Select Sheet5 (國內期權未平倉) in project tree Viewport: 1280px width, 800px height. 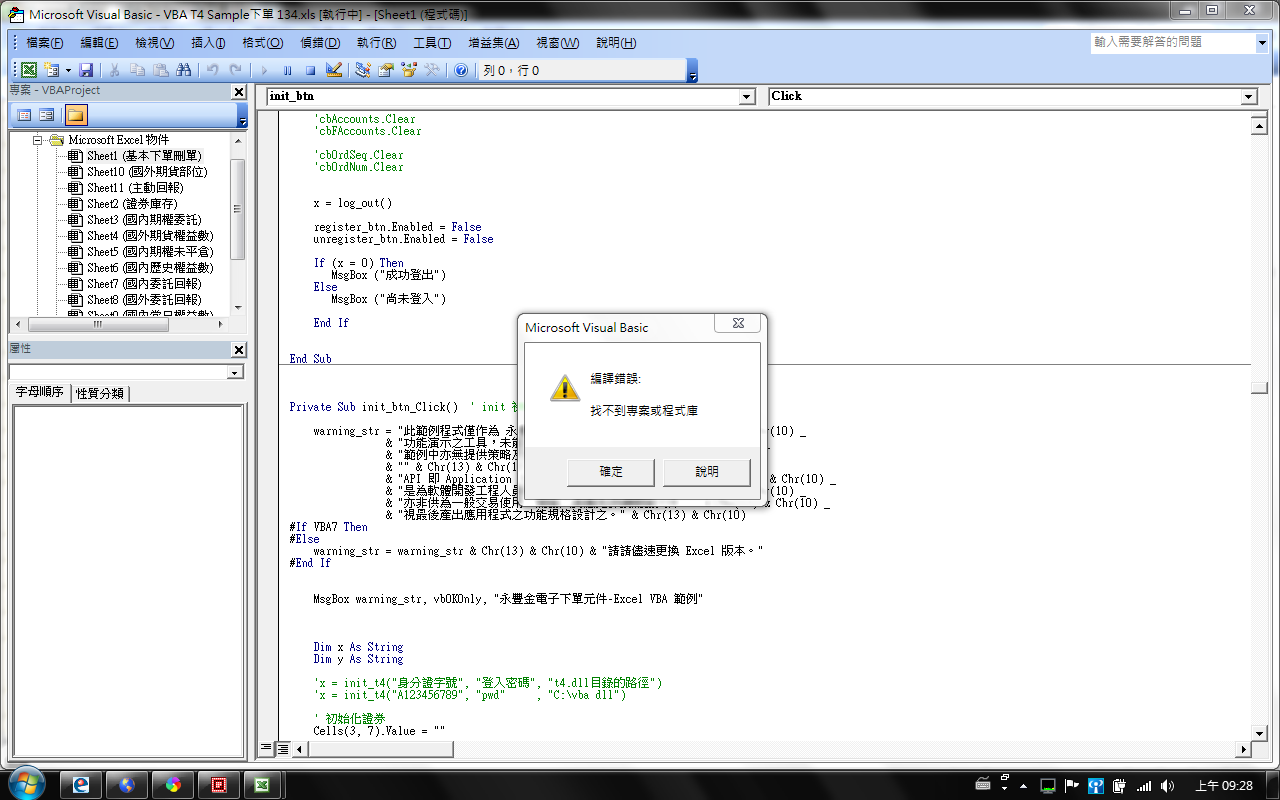(150, 252)
